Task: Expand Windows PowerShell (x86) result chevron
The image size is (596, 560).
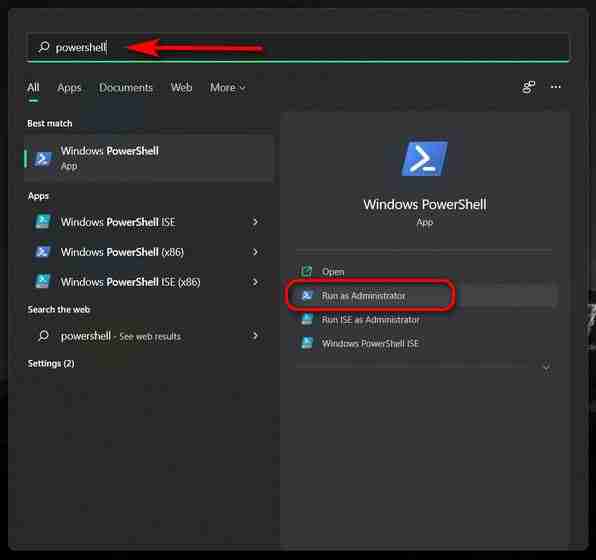Action: pos(255,252)
